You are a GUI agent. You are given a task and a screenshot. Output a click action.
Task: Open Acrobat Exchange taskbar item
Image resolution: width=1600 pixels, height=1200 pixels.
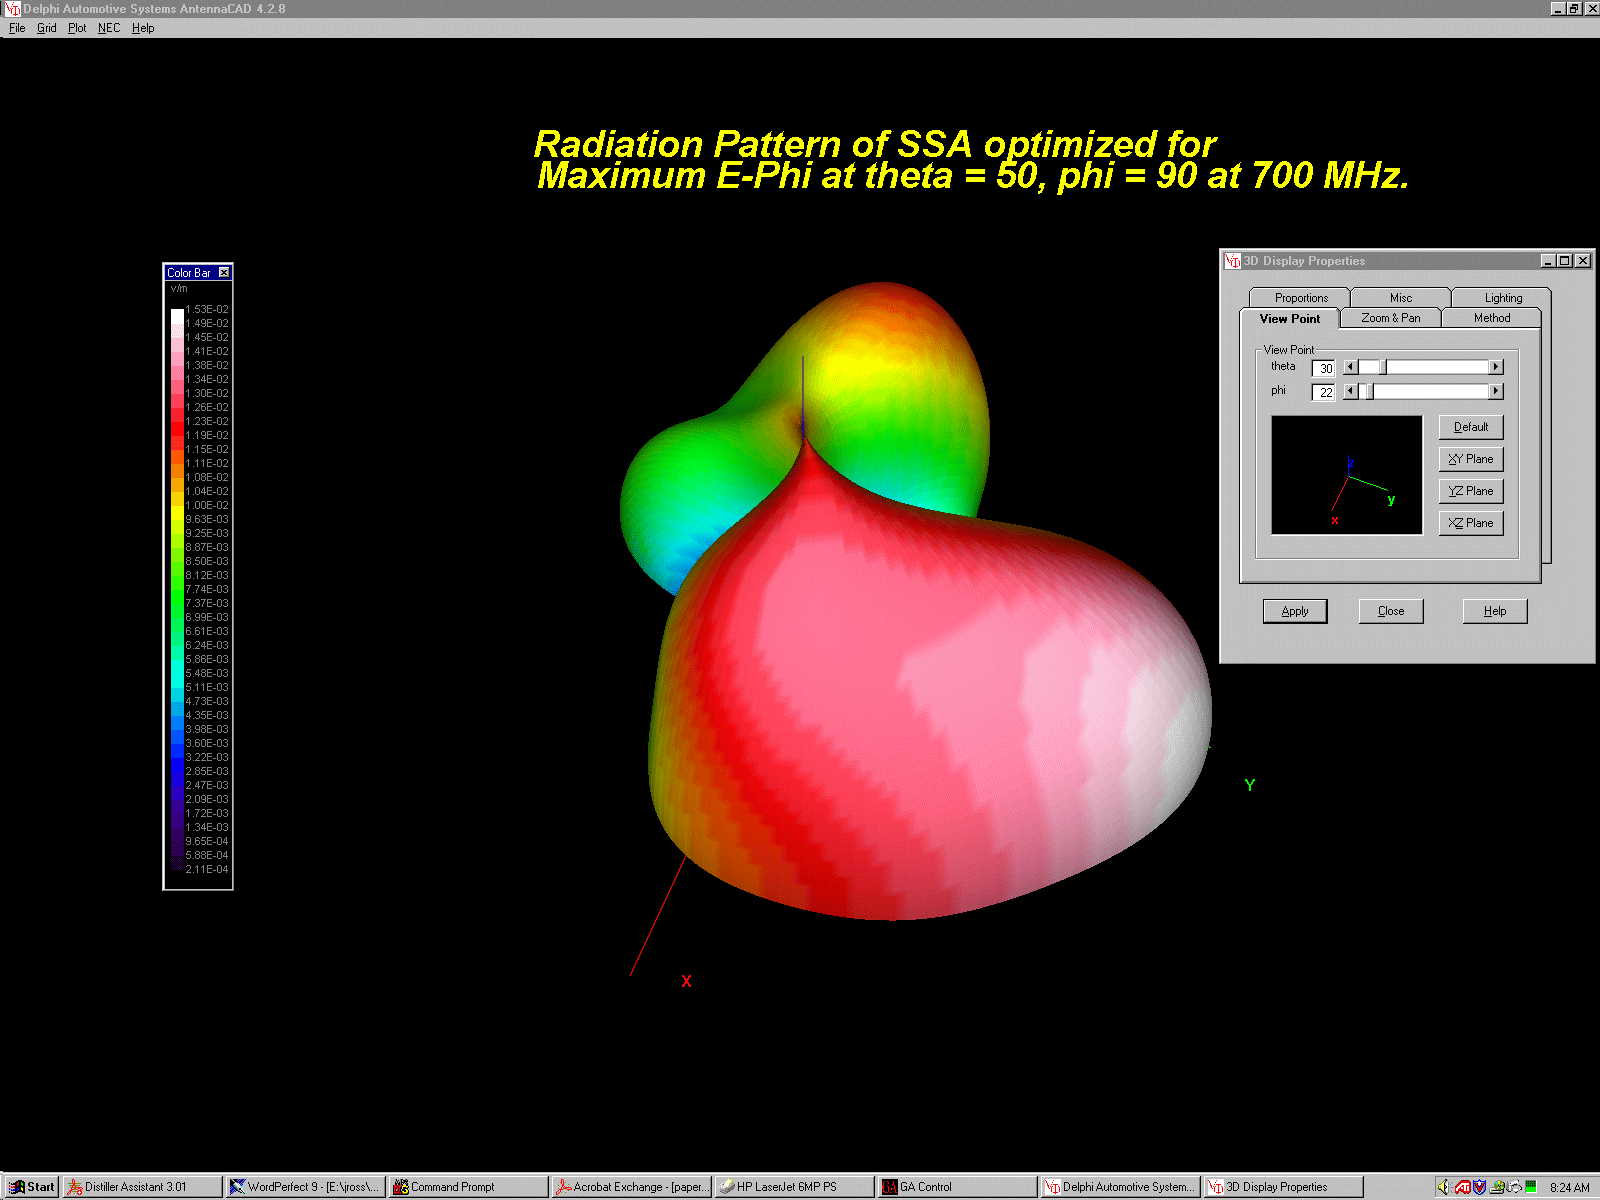tap(631, 1187)
